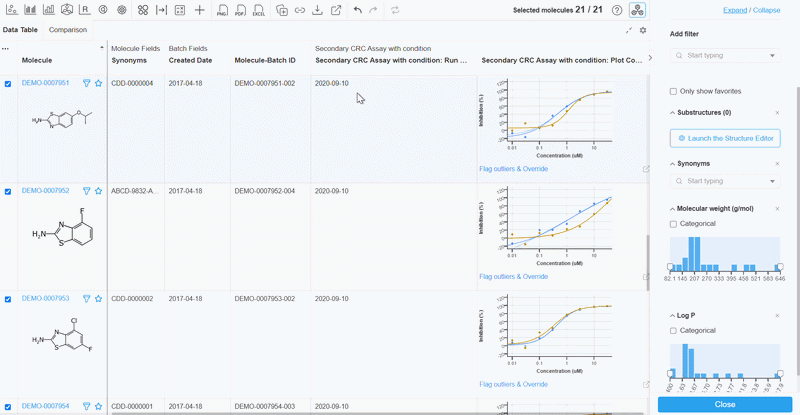Viewport: 800px width, 415px height.
Task: Uncheck the DEMO-0007953 row checkbox
Action: [x=8, y=299]
